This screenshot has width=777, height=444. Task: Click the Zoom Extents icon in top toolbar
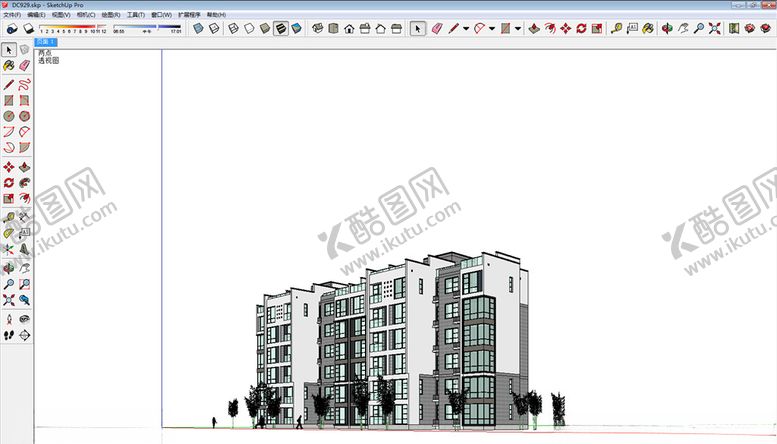[x=714, y=29]
